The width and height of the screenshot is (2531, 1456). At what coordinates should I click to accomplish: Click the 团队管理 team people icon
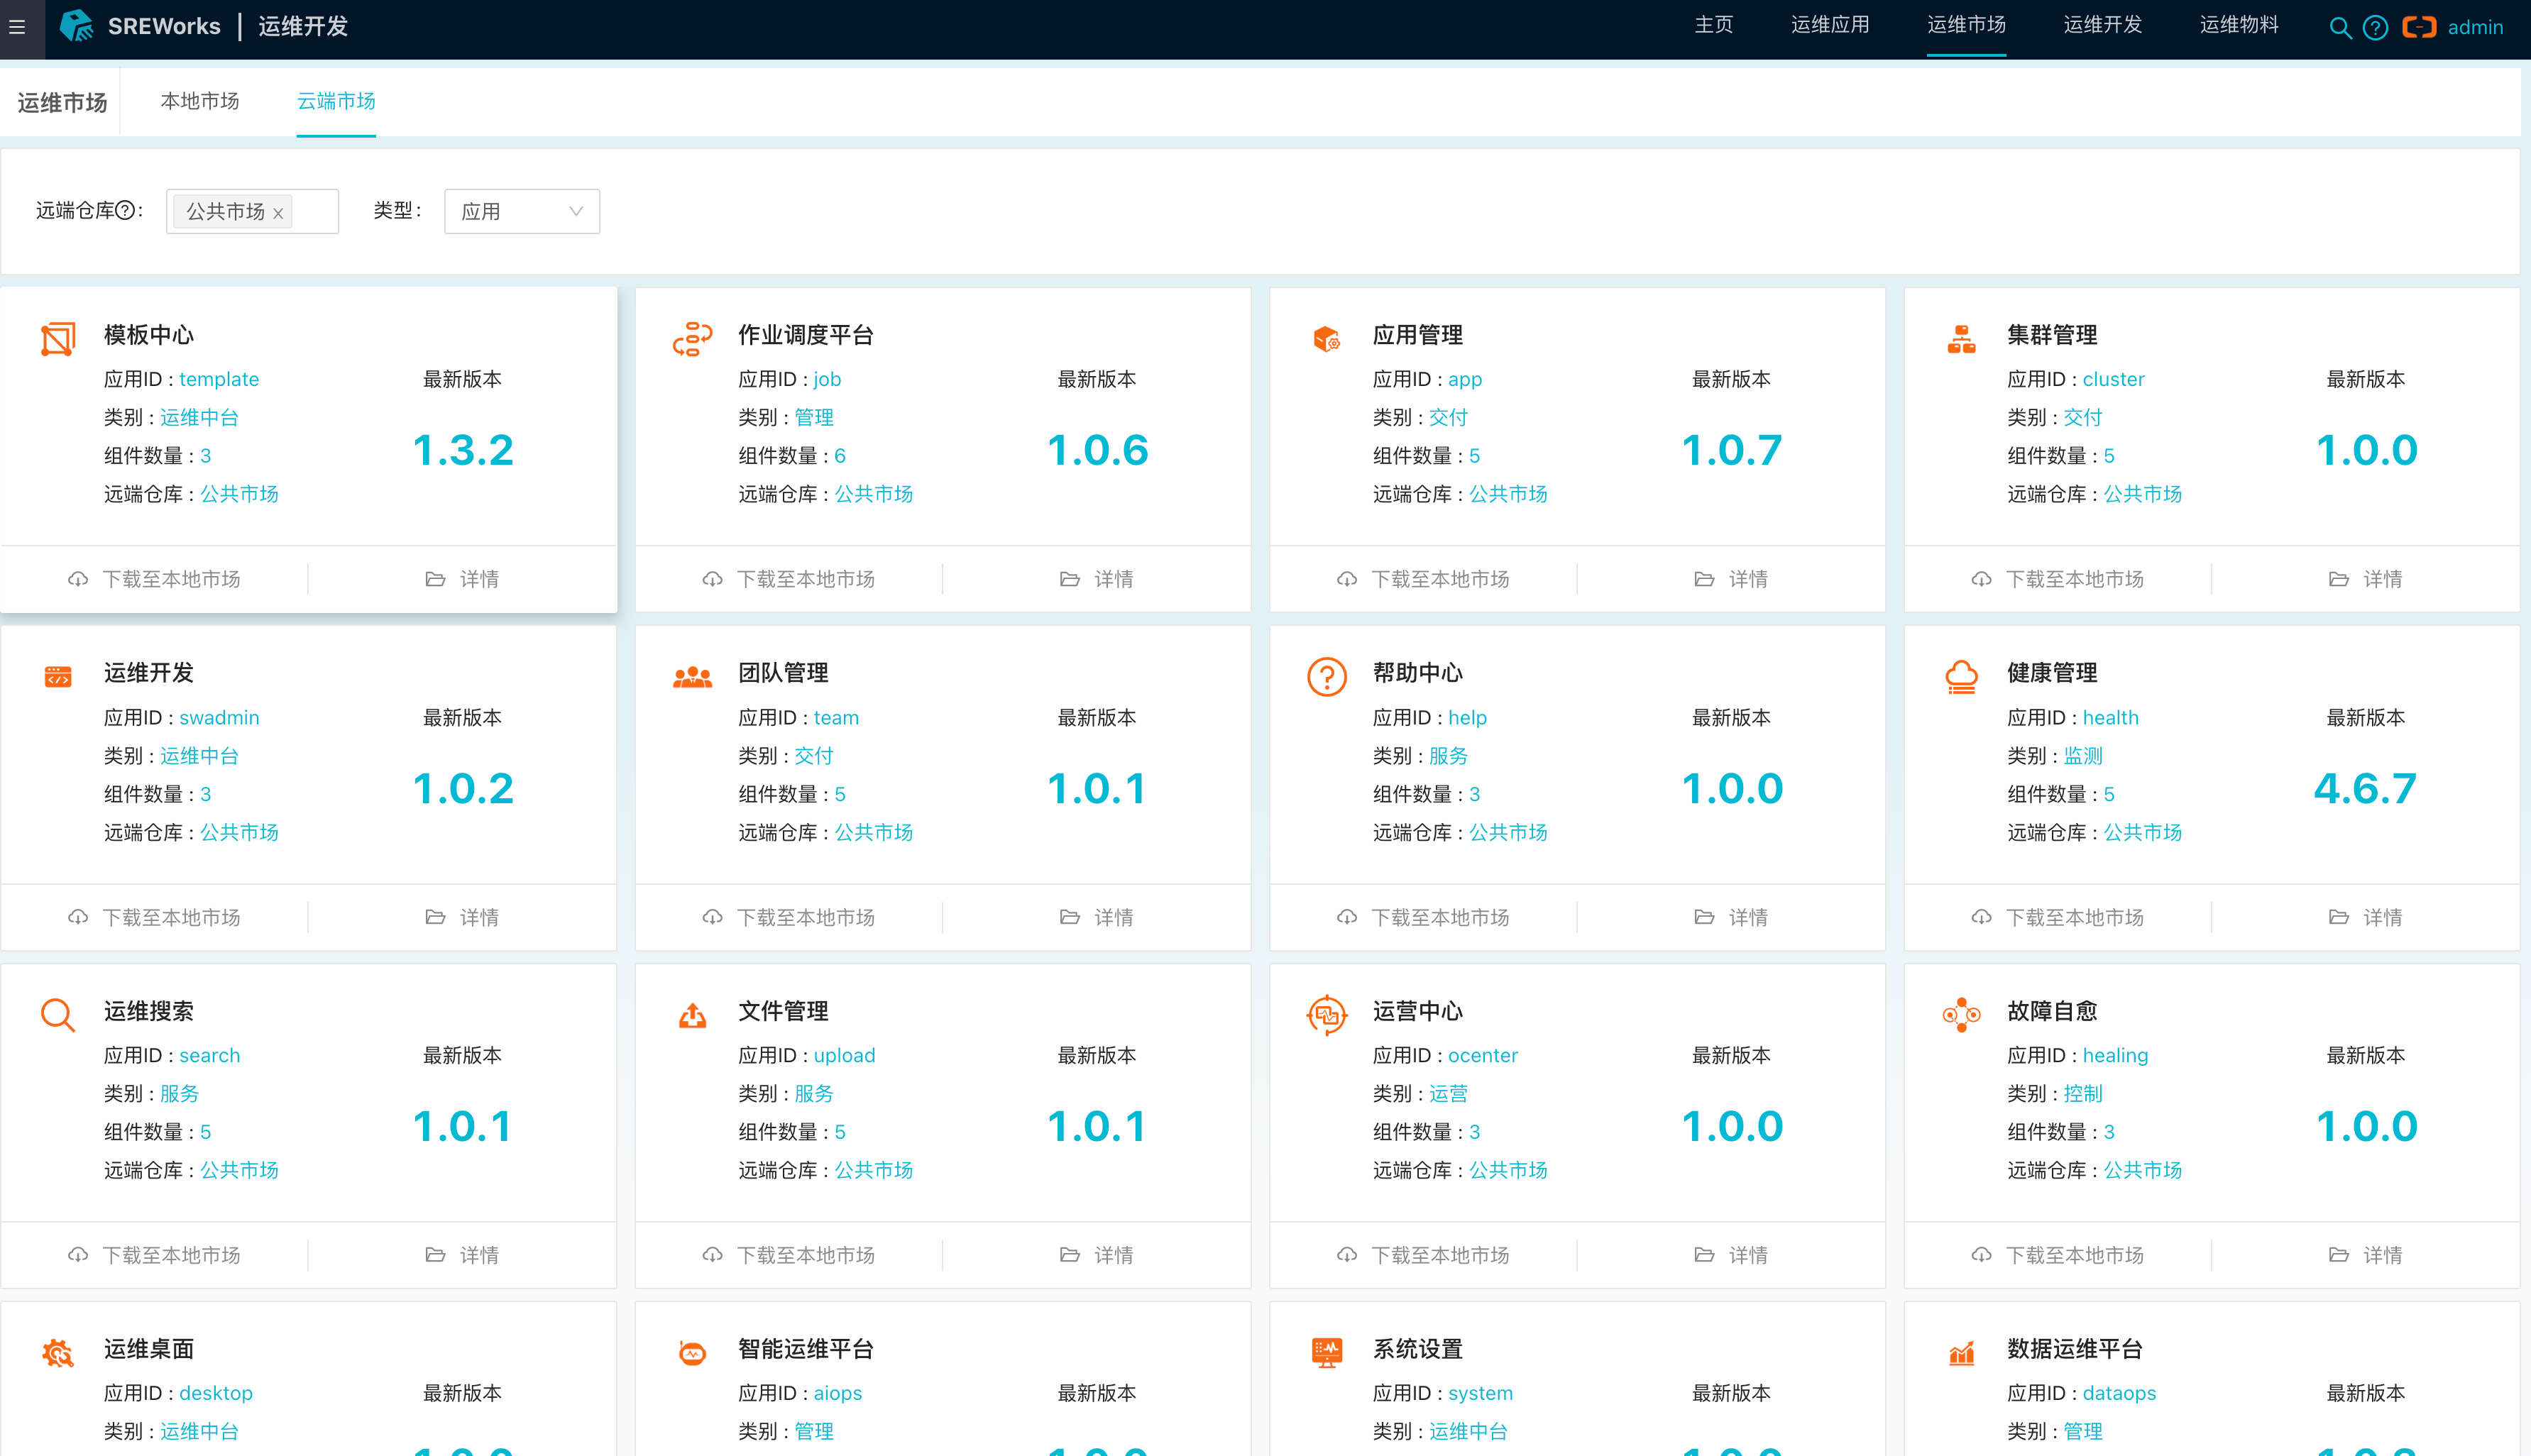tap(692, 677)
